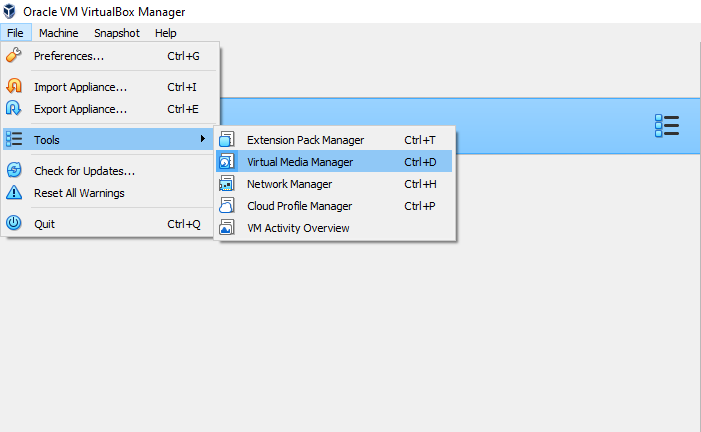Screen dimensions: 701x432
Task: Click the Preferences wrench icon
Action: [x=14, y=55]
